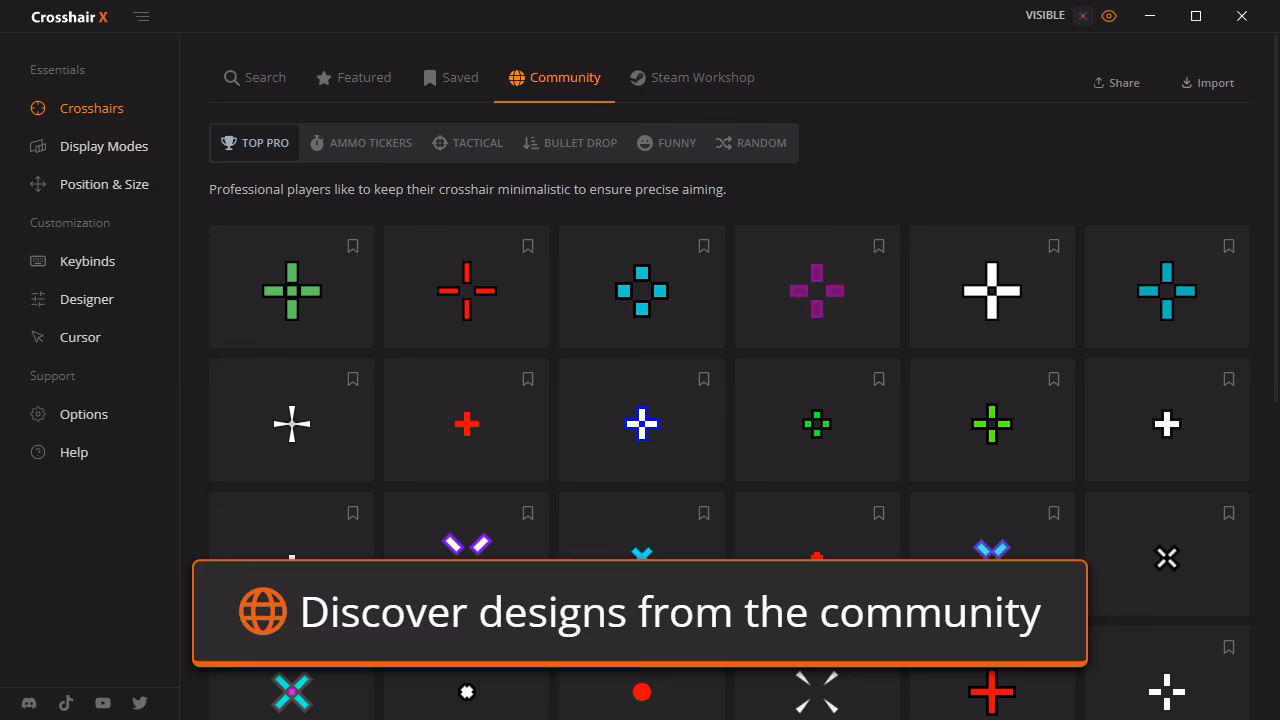1280x720 pixels.
Task: Select the white pointed star crosshair
Action: (x=292, y=424)
